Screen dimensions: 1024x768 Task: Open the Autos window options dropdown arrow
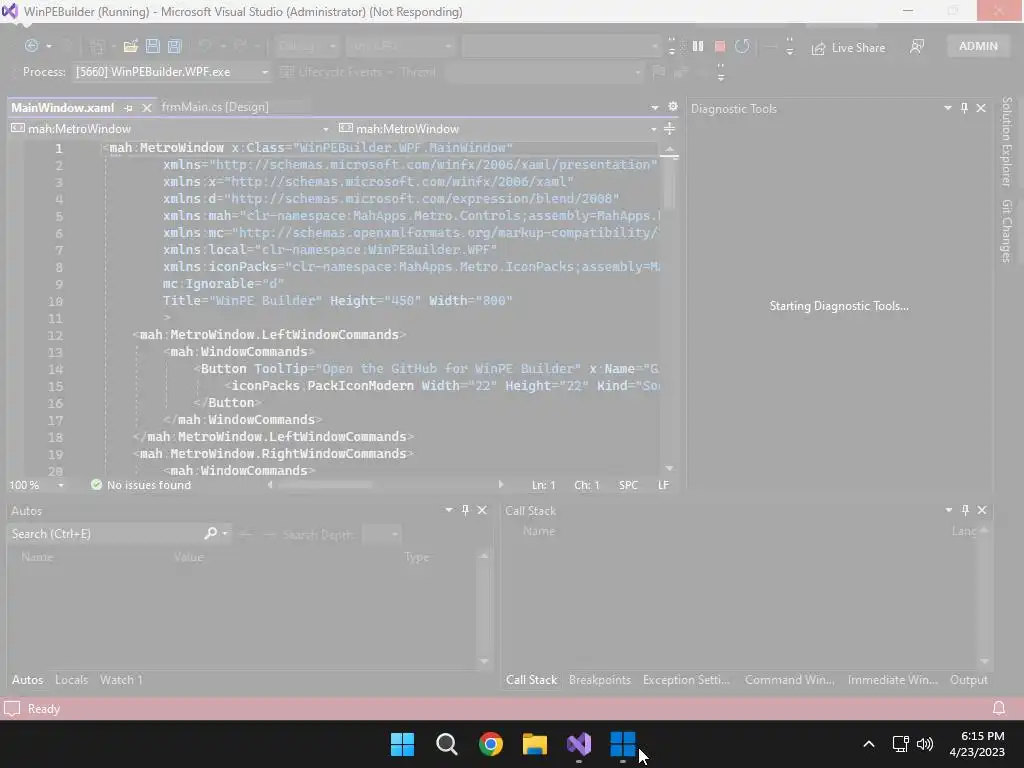[x=449, y=510]
